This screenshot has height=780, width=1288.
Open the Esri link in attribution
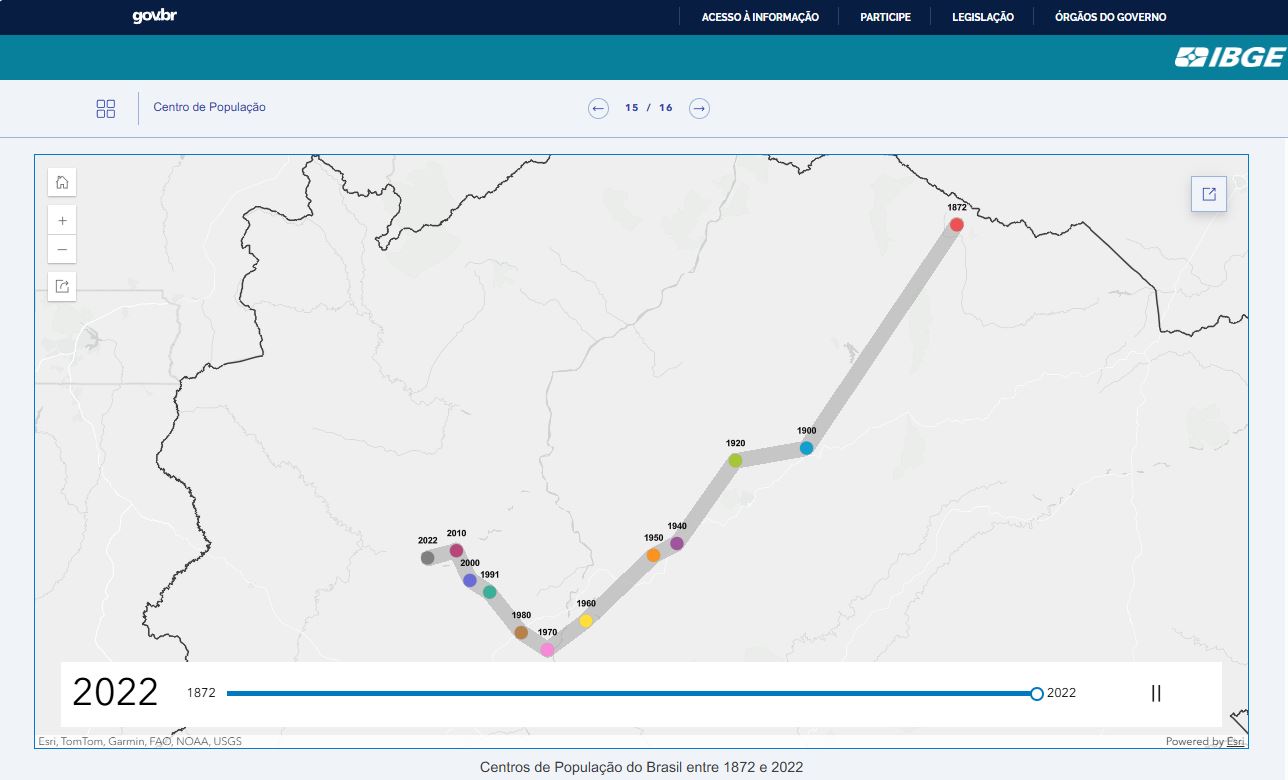1236,742
